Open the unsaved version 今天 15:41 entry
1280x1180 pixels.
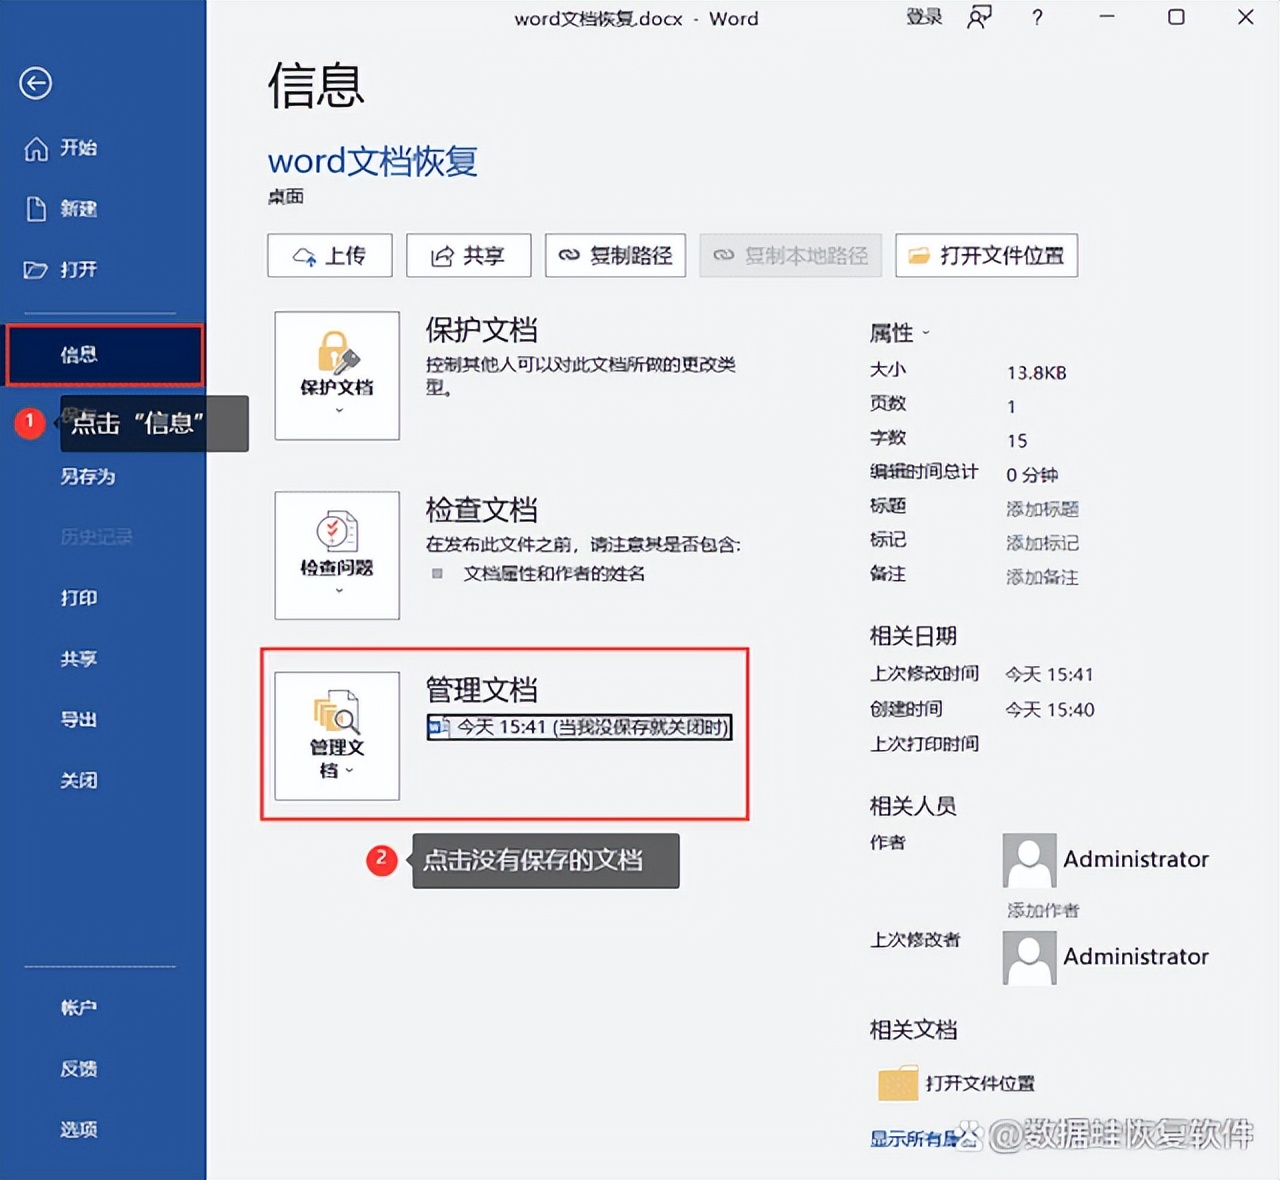tap(580, 727)
